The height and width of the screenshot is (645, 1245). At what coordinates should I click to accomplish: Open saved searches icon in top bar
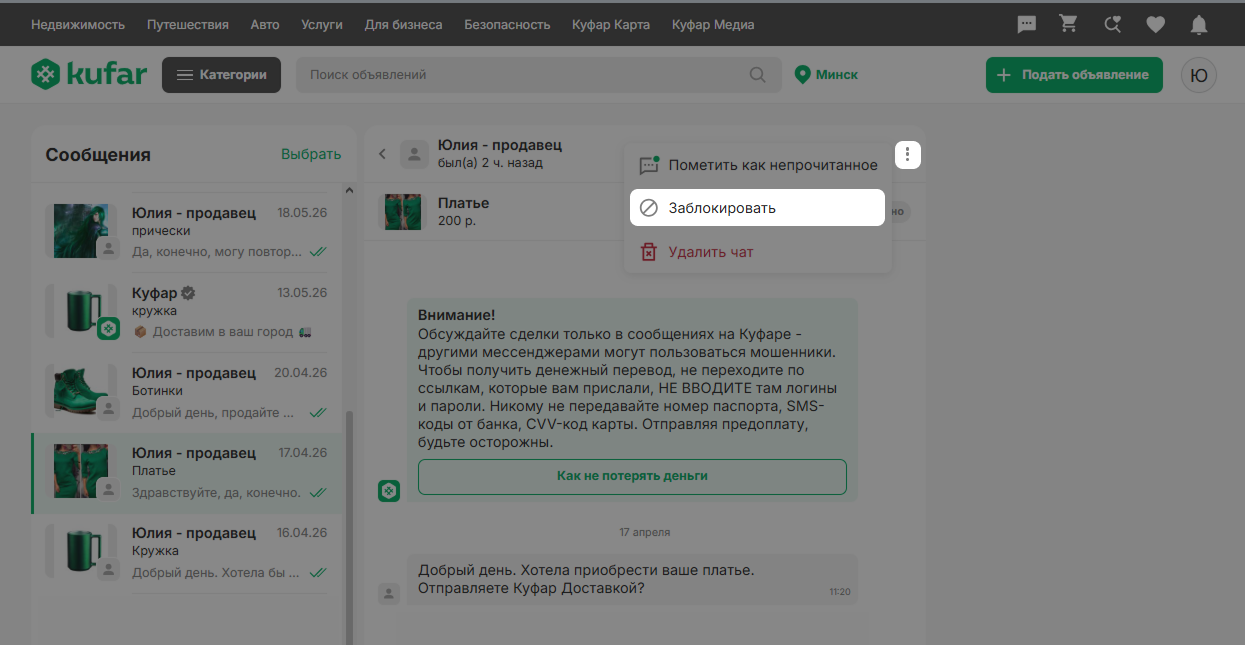point(1112,25)
